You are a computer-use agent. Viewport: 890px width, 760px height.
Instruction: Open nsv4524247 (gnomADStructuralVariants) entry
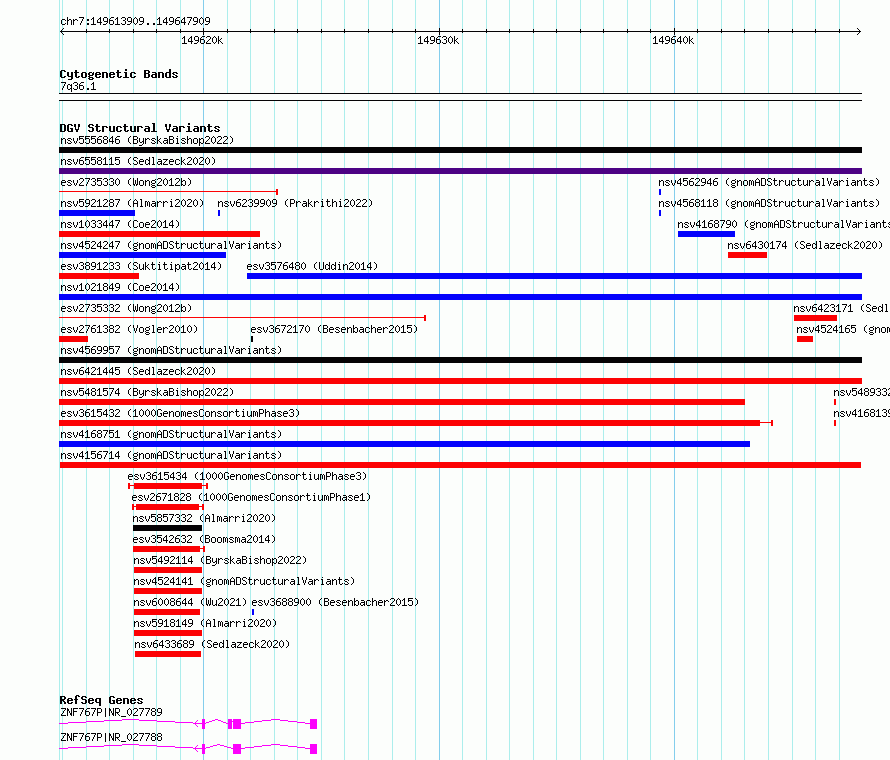[171, 245]
